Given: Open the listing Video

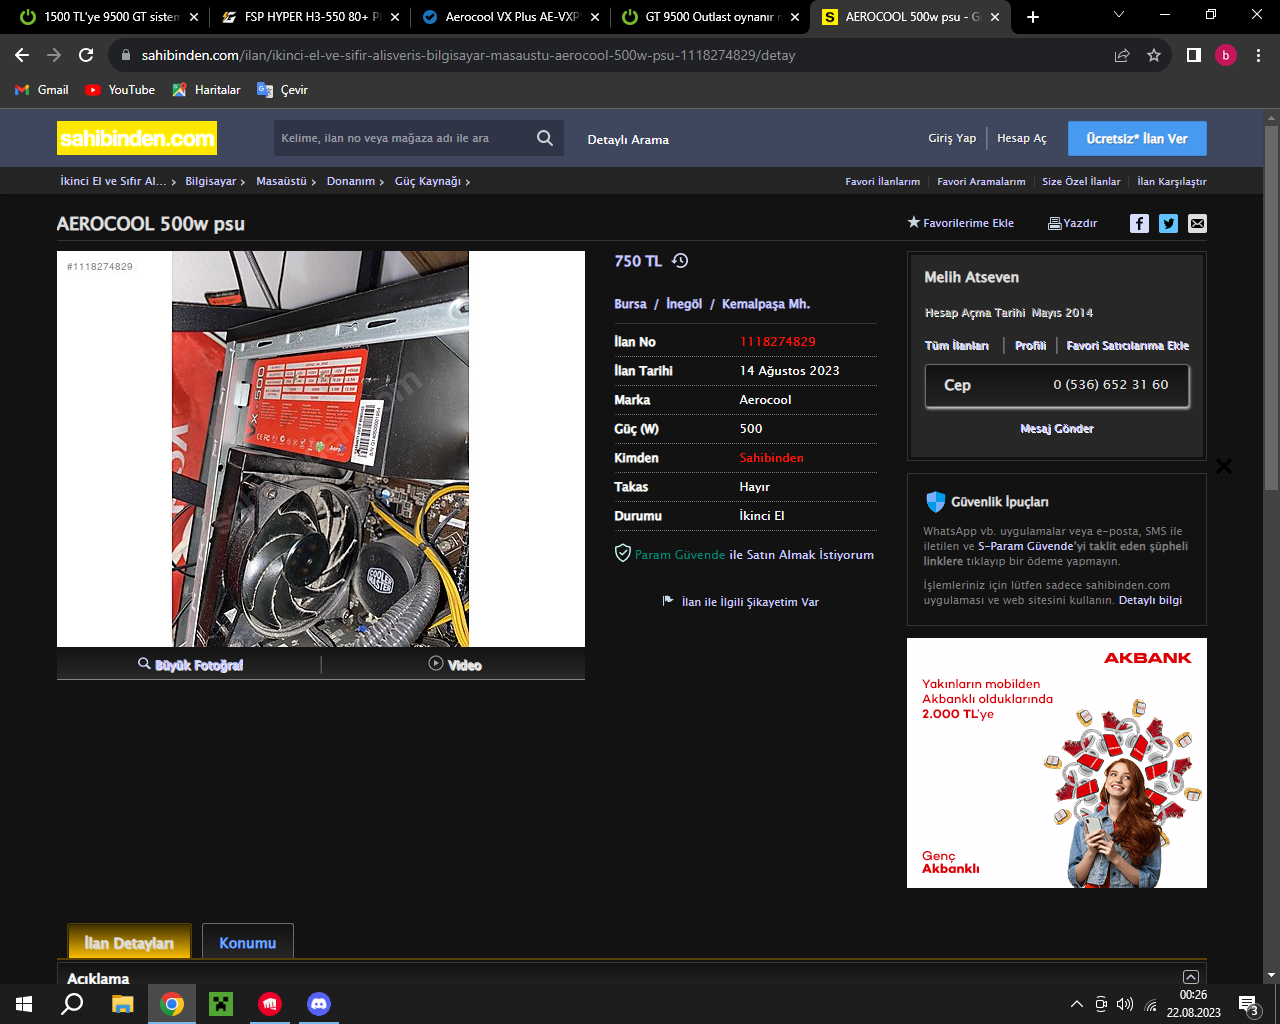Looking at the screenshot, I should [x=455, y=664].
